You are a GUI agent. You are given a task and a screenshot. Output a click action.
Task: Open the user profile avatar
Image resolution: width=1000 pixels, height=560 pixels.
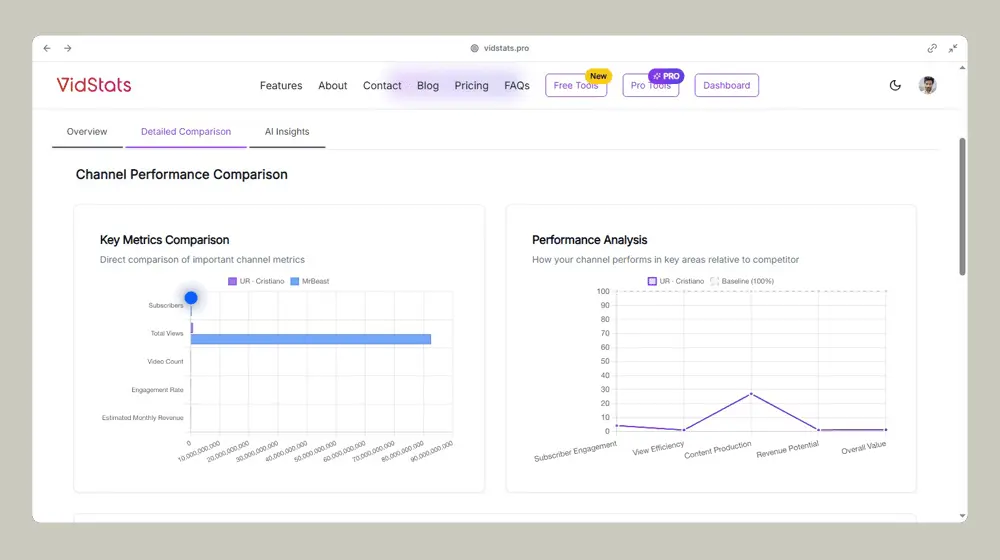click(927, 85)
